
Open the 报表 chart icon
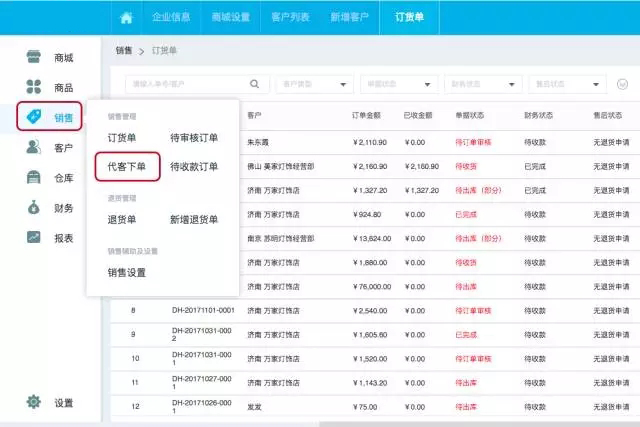click(x=34, y=237)
